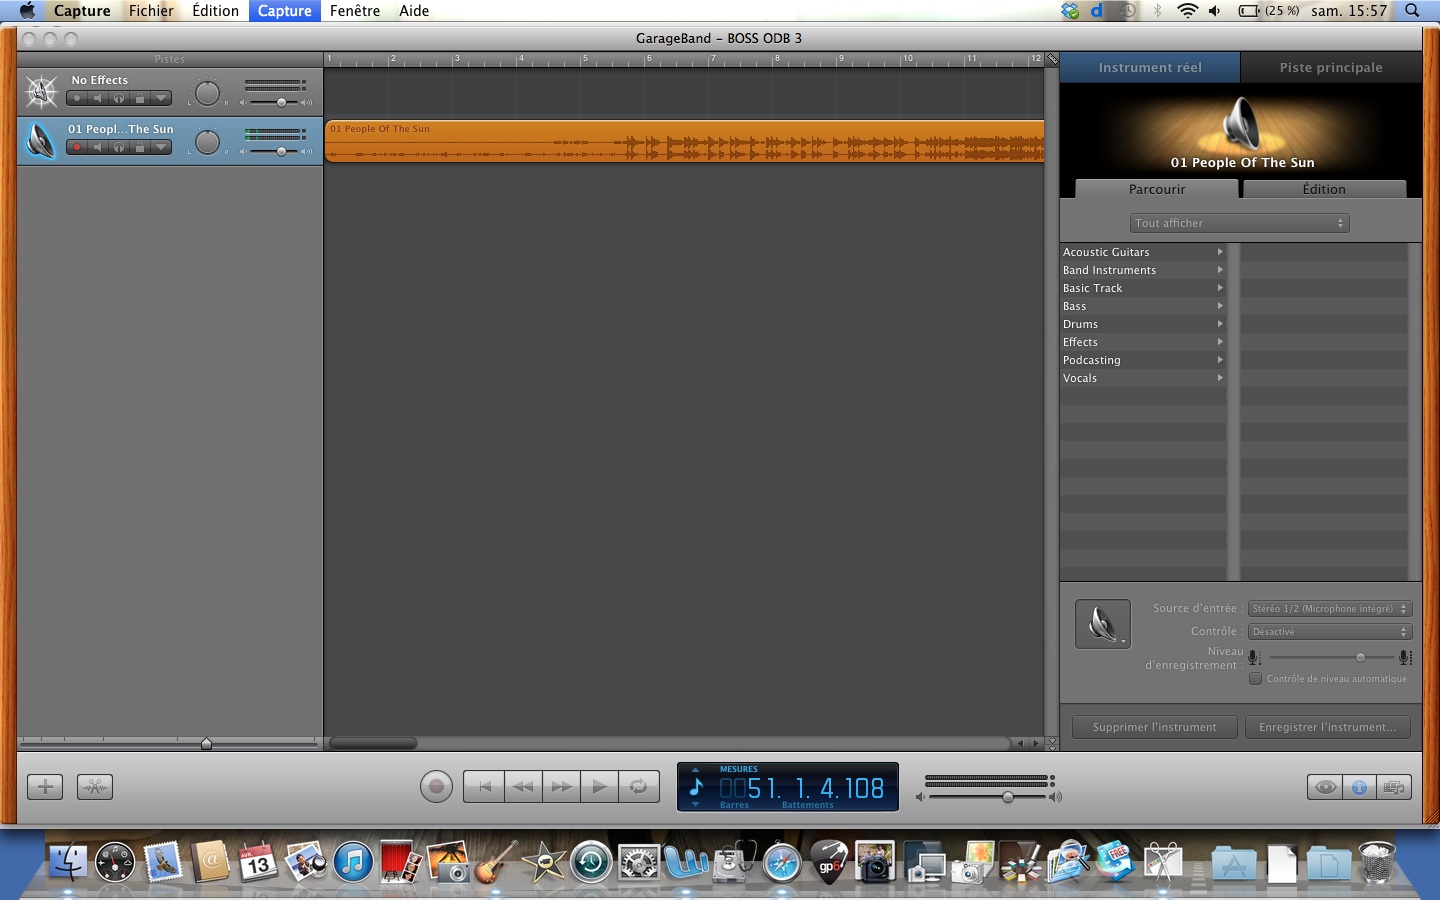Open the Fichier menu
The height and width of the screenshot is (900, 1440).
[151, 11]
